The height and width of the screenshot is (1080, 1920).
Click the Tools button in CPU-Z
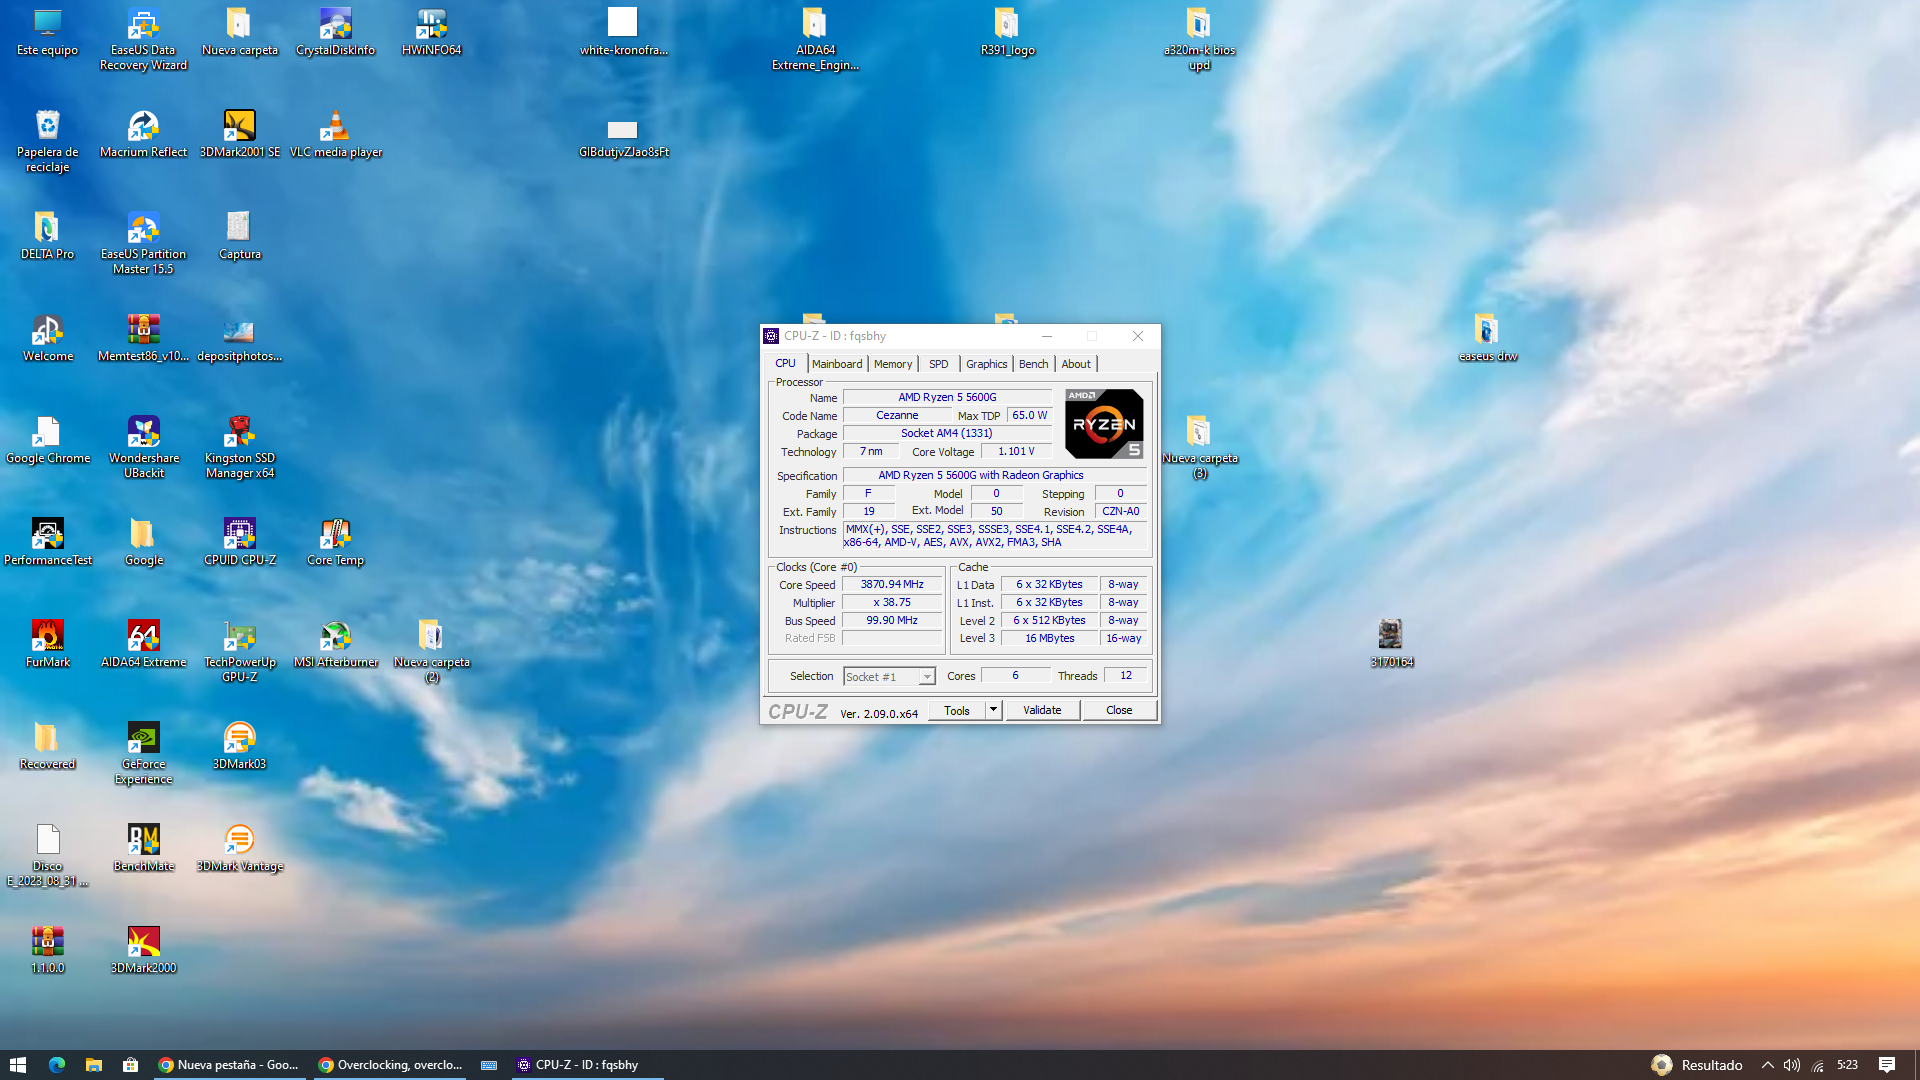tap(957, 710)
